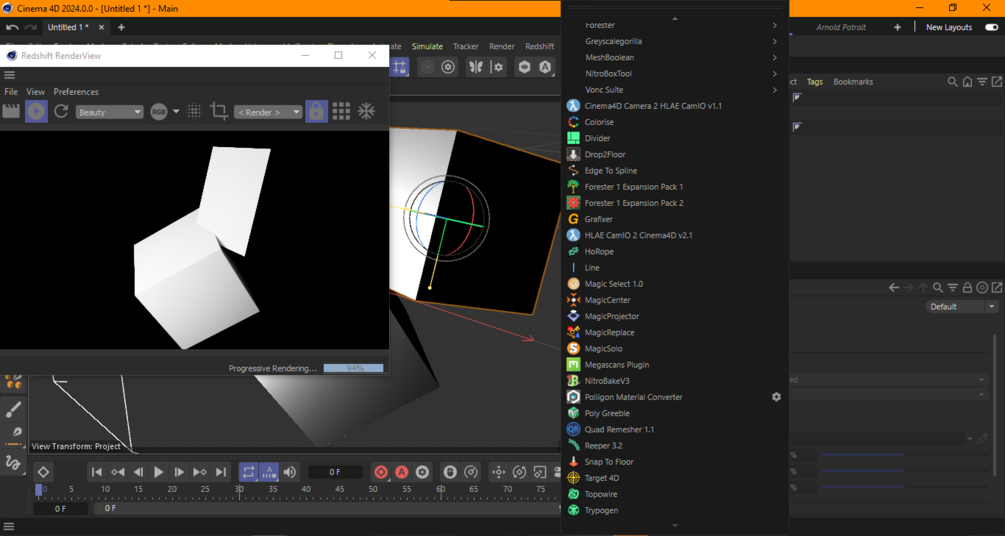Toggle the Attribute Manager lock icon
This screenshot has width=1005, height=536.
tap(968, 288)
